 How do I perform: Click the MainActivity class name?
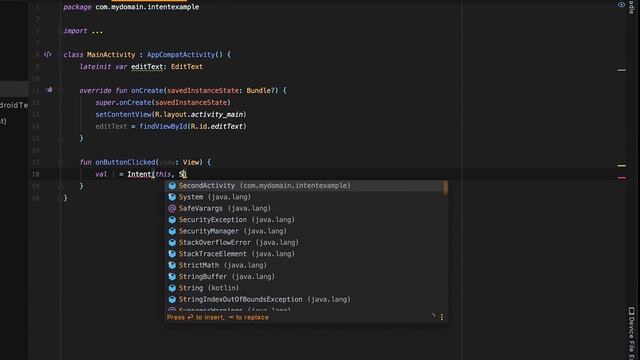(x=111, y=55)
